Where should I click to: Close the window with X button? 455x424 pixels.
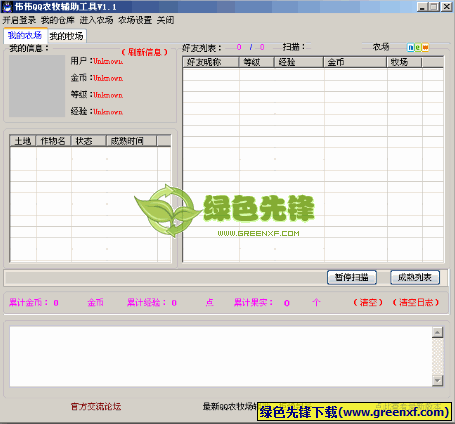click(x=446, y=7)
